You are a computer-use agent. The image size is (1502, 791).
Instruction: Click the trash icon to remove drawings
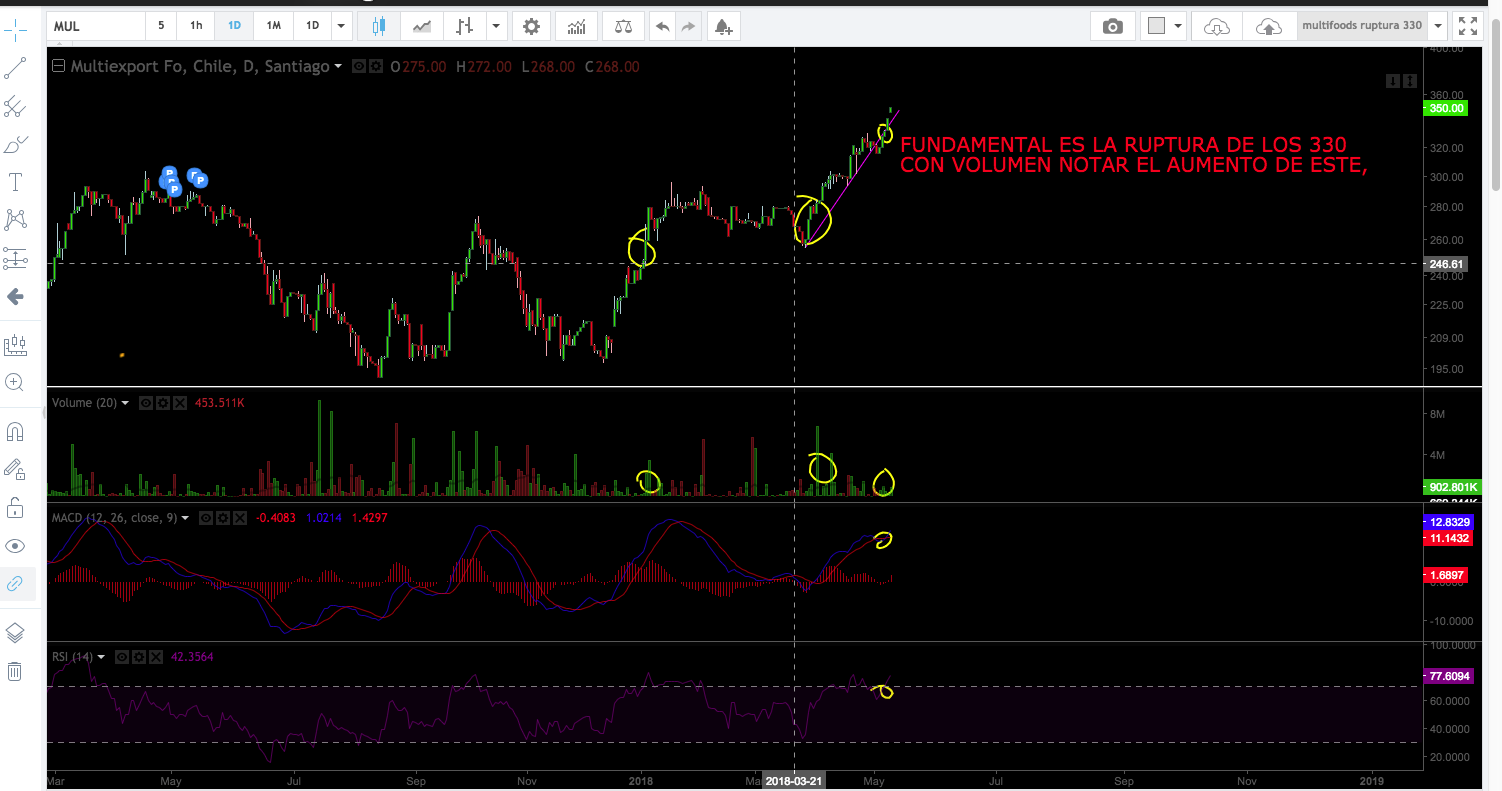[15, 671]
